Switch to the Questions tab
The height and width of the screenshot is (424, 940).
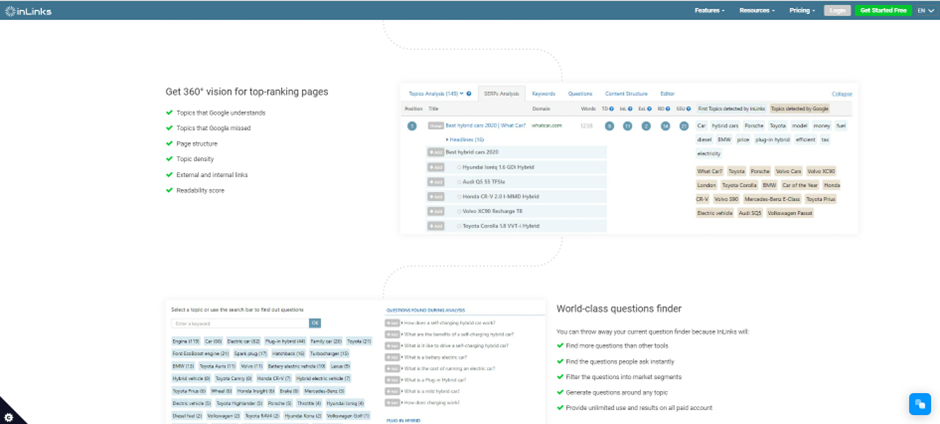[580, 94]
